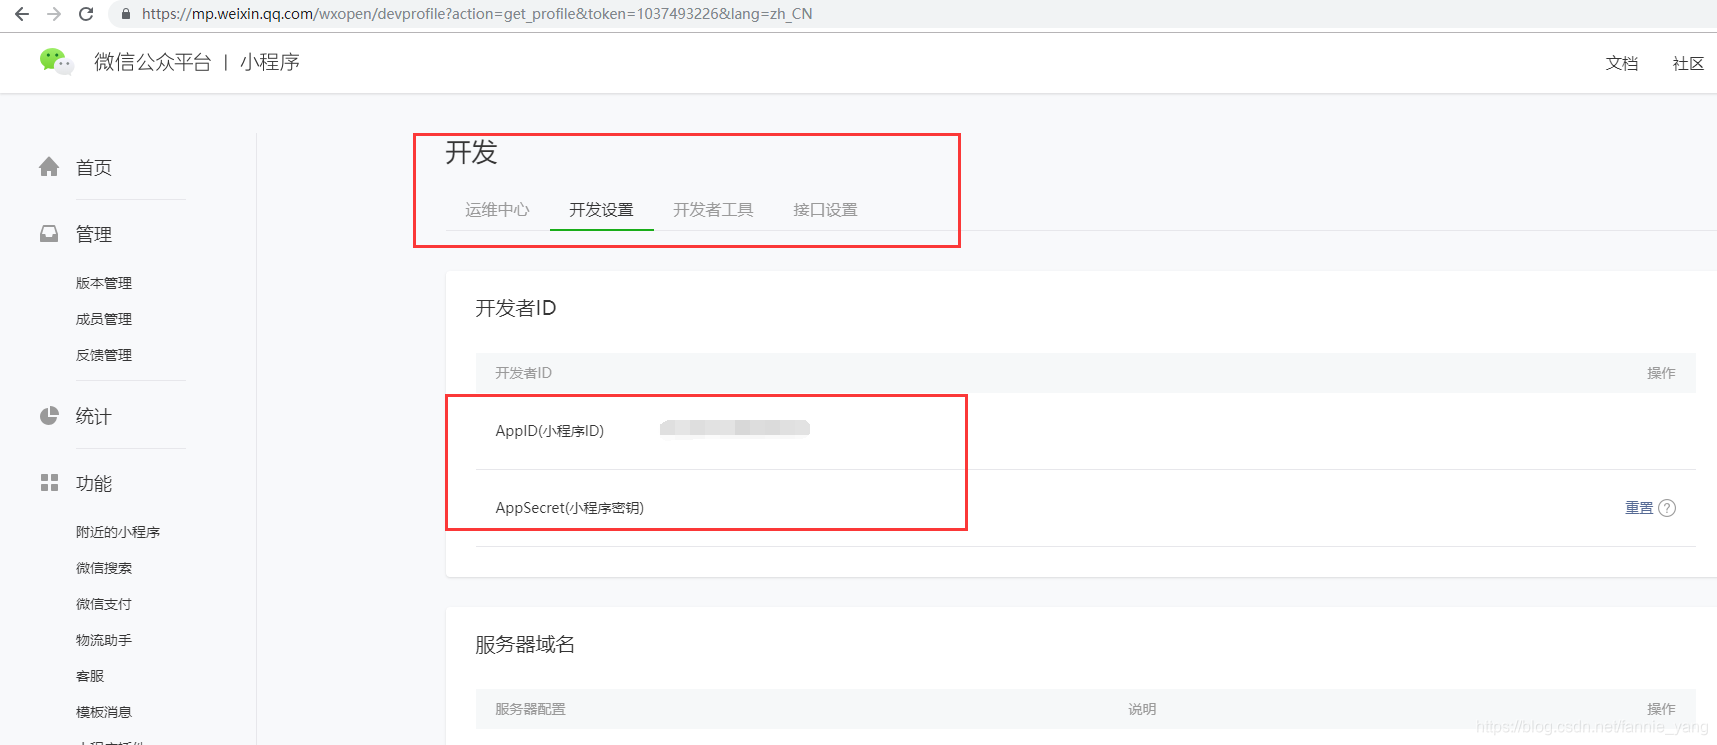Click the WeChat logo in the header
This screenshot has width=1717, height=745.
(56, 61)
